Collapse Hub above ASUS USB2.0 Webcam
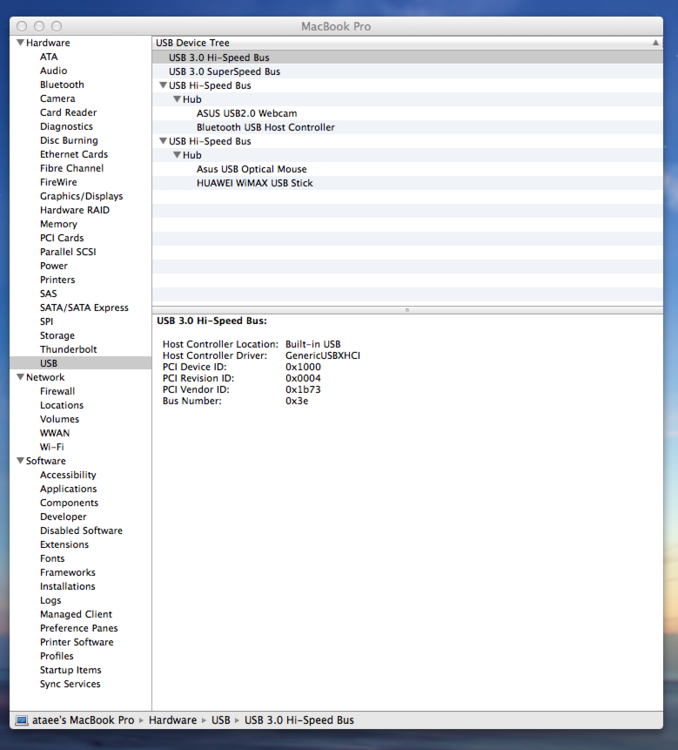The width and height of the screenshot is (678, 750). coord(177,99)
